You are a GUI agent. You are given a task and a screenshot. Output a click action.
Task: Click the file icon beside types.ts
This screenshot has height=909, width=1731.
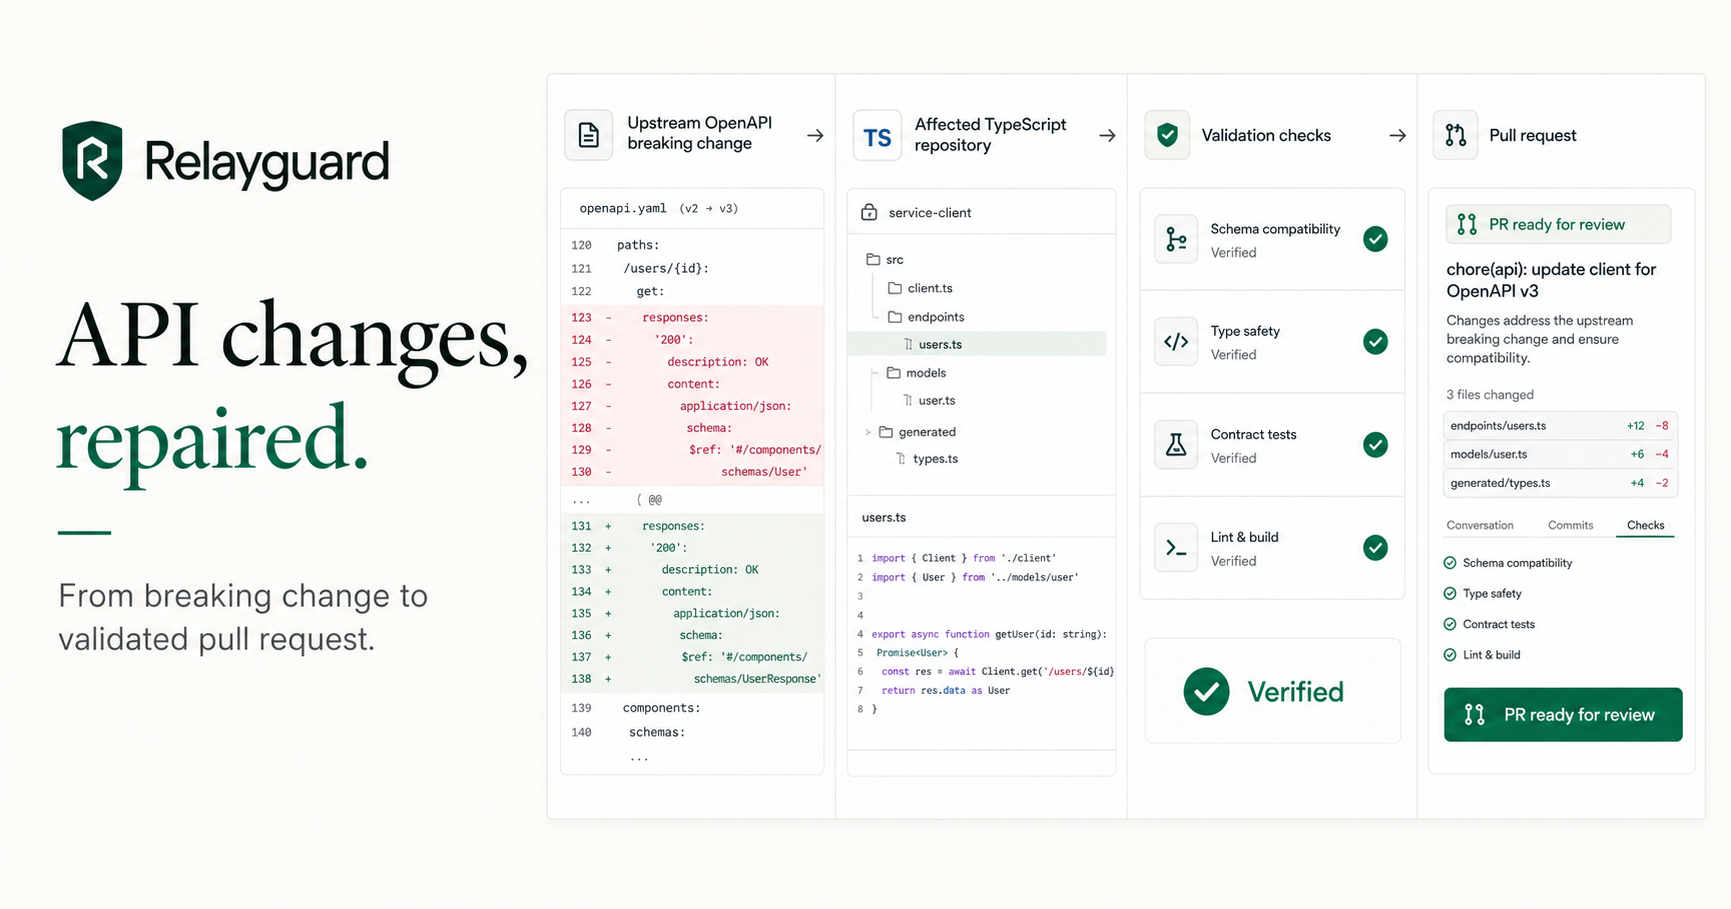click(x=901, y=459)
